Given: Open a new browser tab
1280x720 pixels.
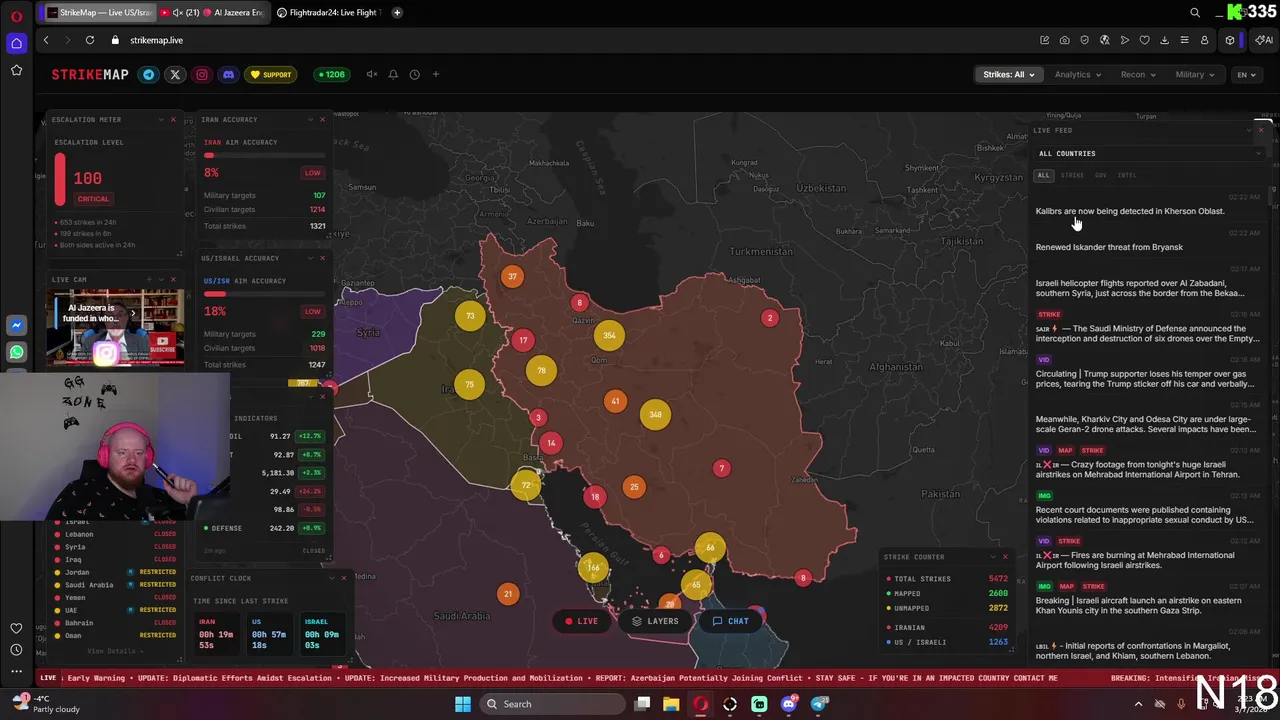Looking at the screenshot, I should (397, 12).
